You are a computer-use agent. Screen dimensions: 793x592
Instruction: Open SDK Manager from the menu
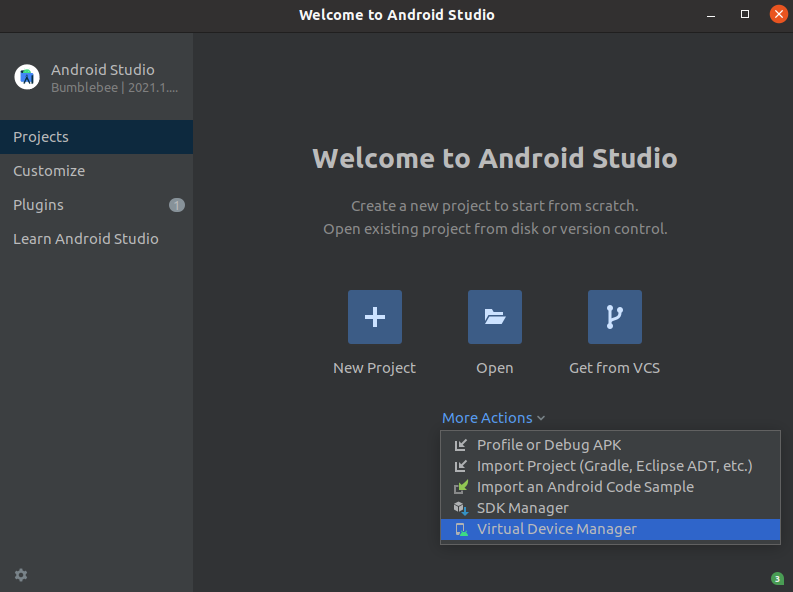tap(610, 508)
